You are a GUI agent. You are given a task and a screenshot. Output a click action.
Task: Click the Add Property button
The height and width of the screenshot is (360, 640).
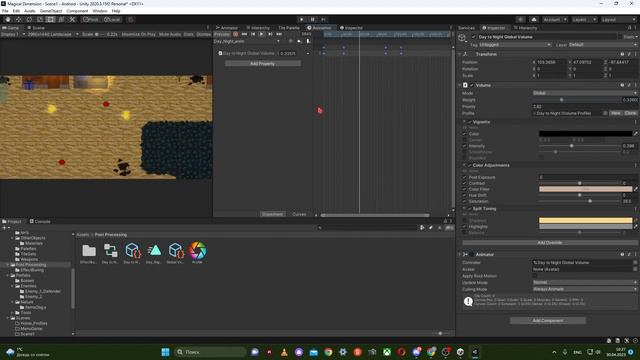click(262, 64)
